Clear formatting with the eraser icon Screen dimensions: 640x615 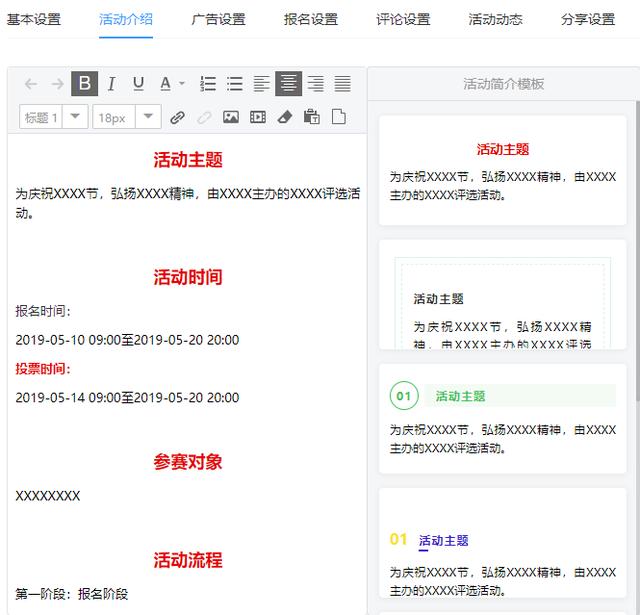[284, 117]
